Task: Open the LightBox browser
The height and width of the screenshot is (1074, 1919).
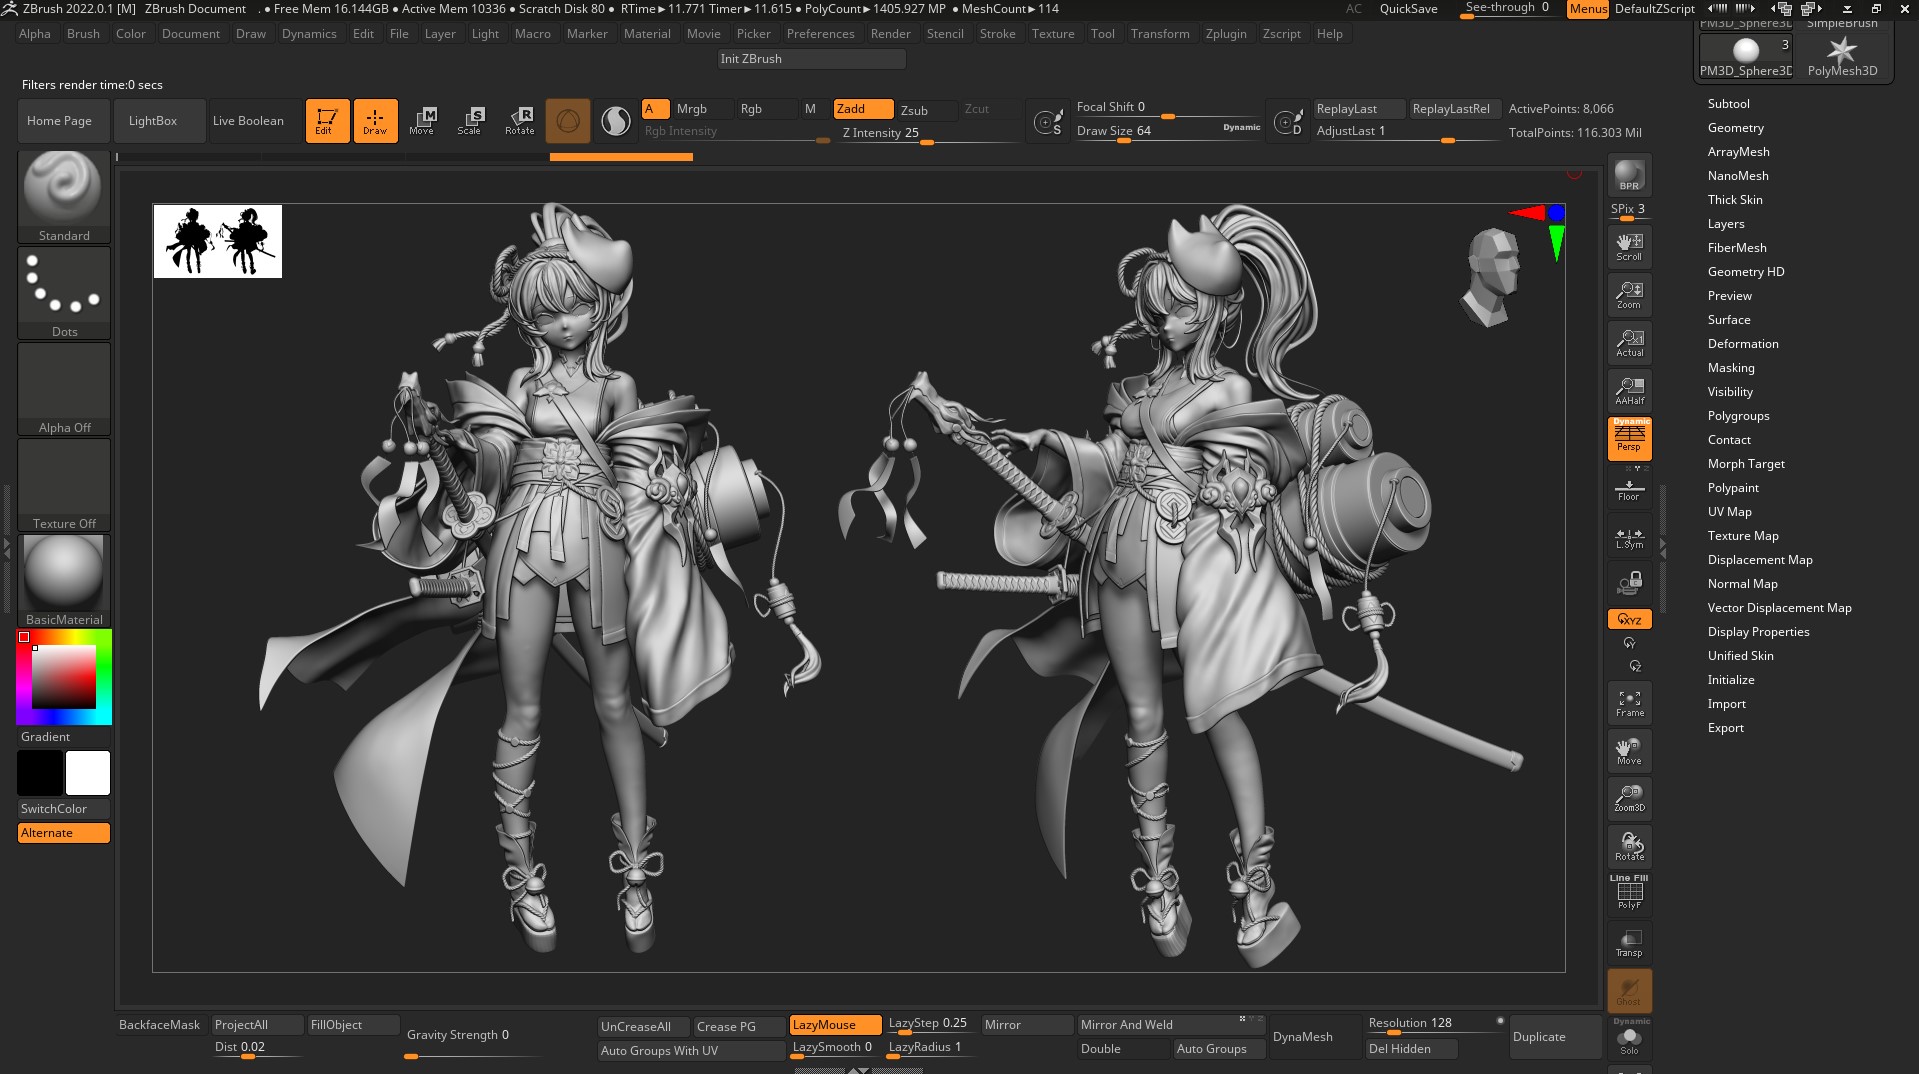Action: pyautogui.click(x=160, y=121)
